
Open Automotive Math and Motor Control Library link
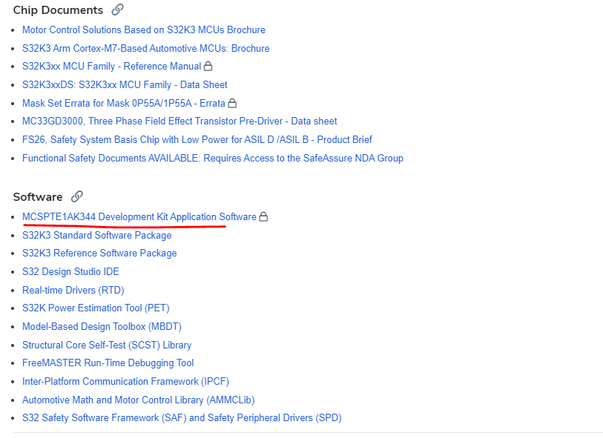pos(138,400)
